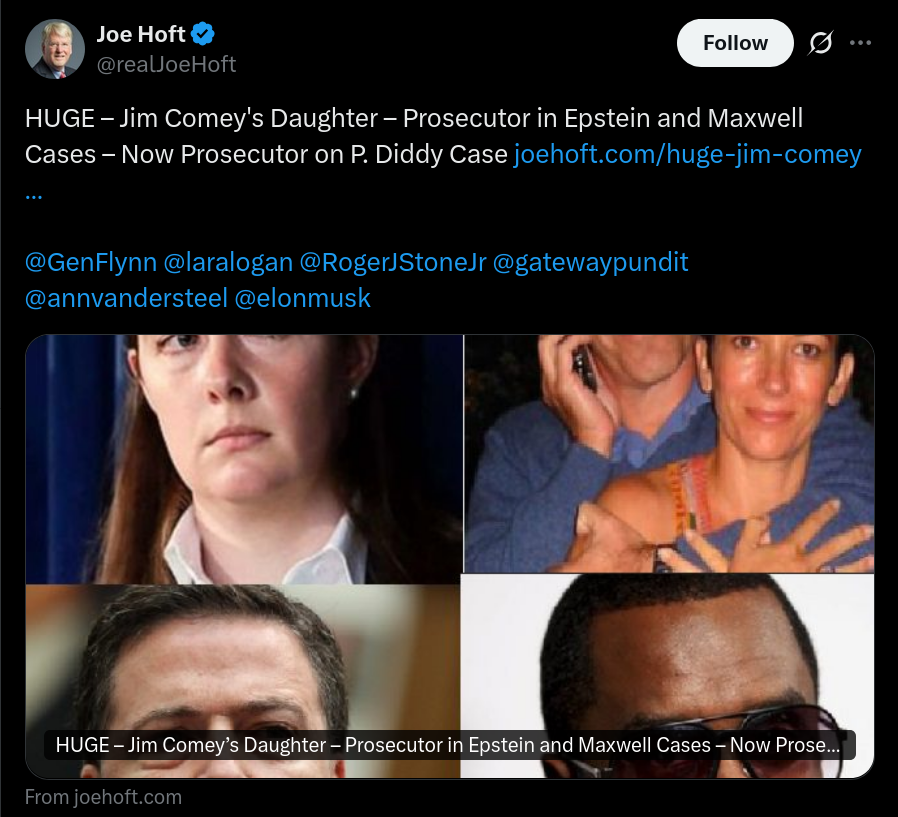
Task: Click the 'From joehoft.com' source text
Action: point(104,797)
